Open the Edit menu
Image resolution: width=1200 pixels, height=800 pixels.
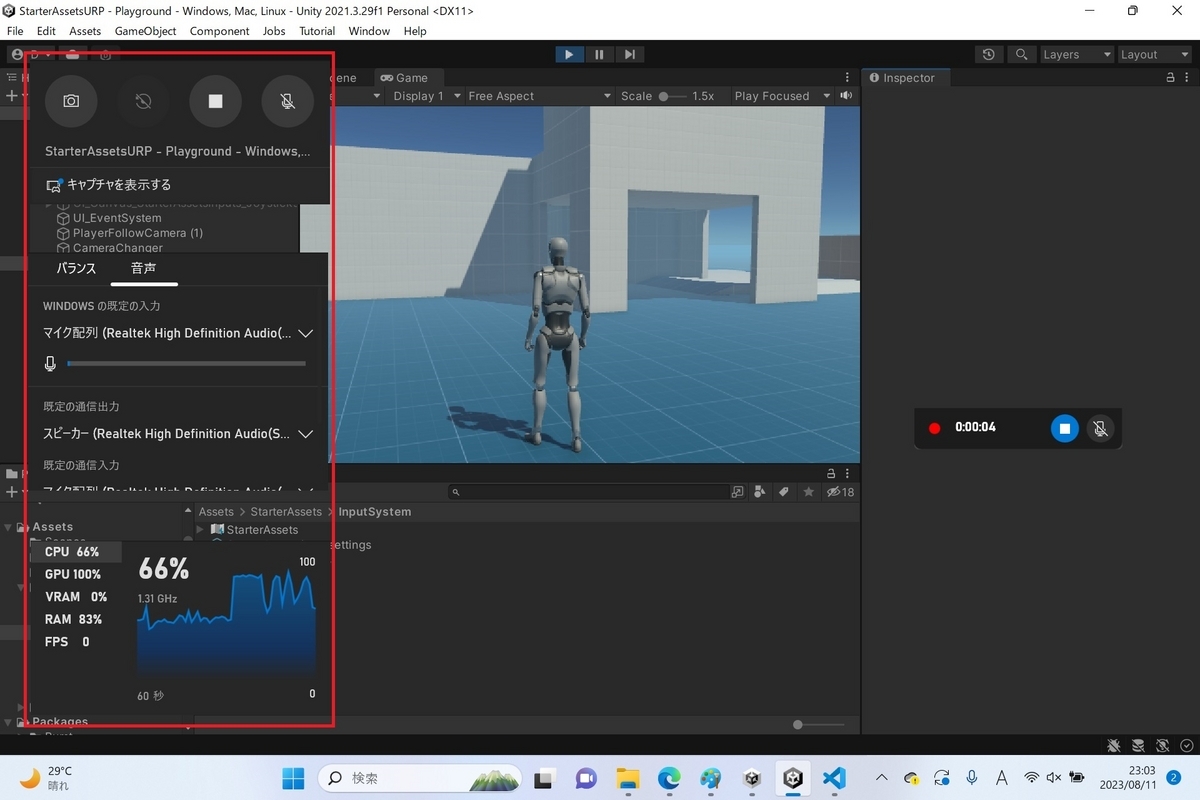point(46,31)
